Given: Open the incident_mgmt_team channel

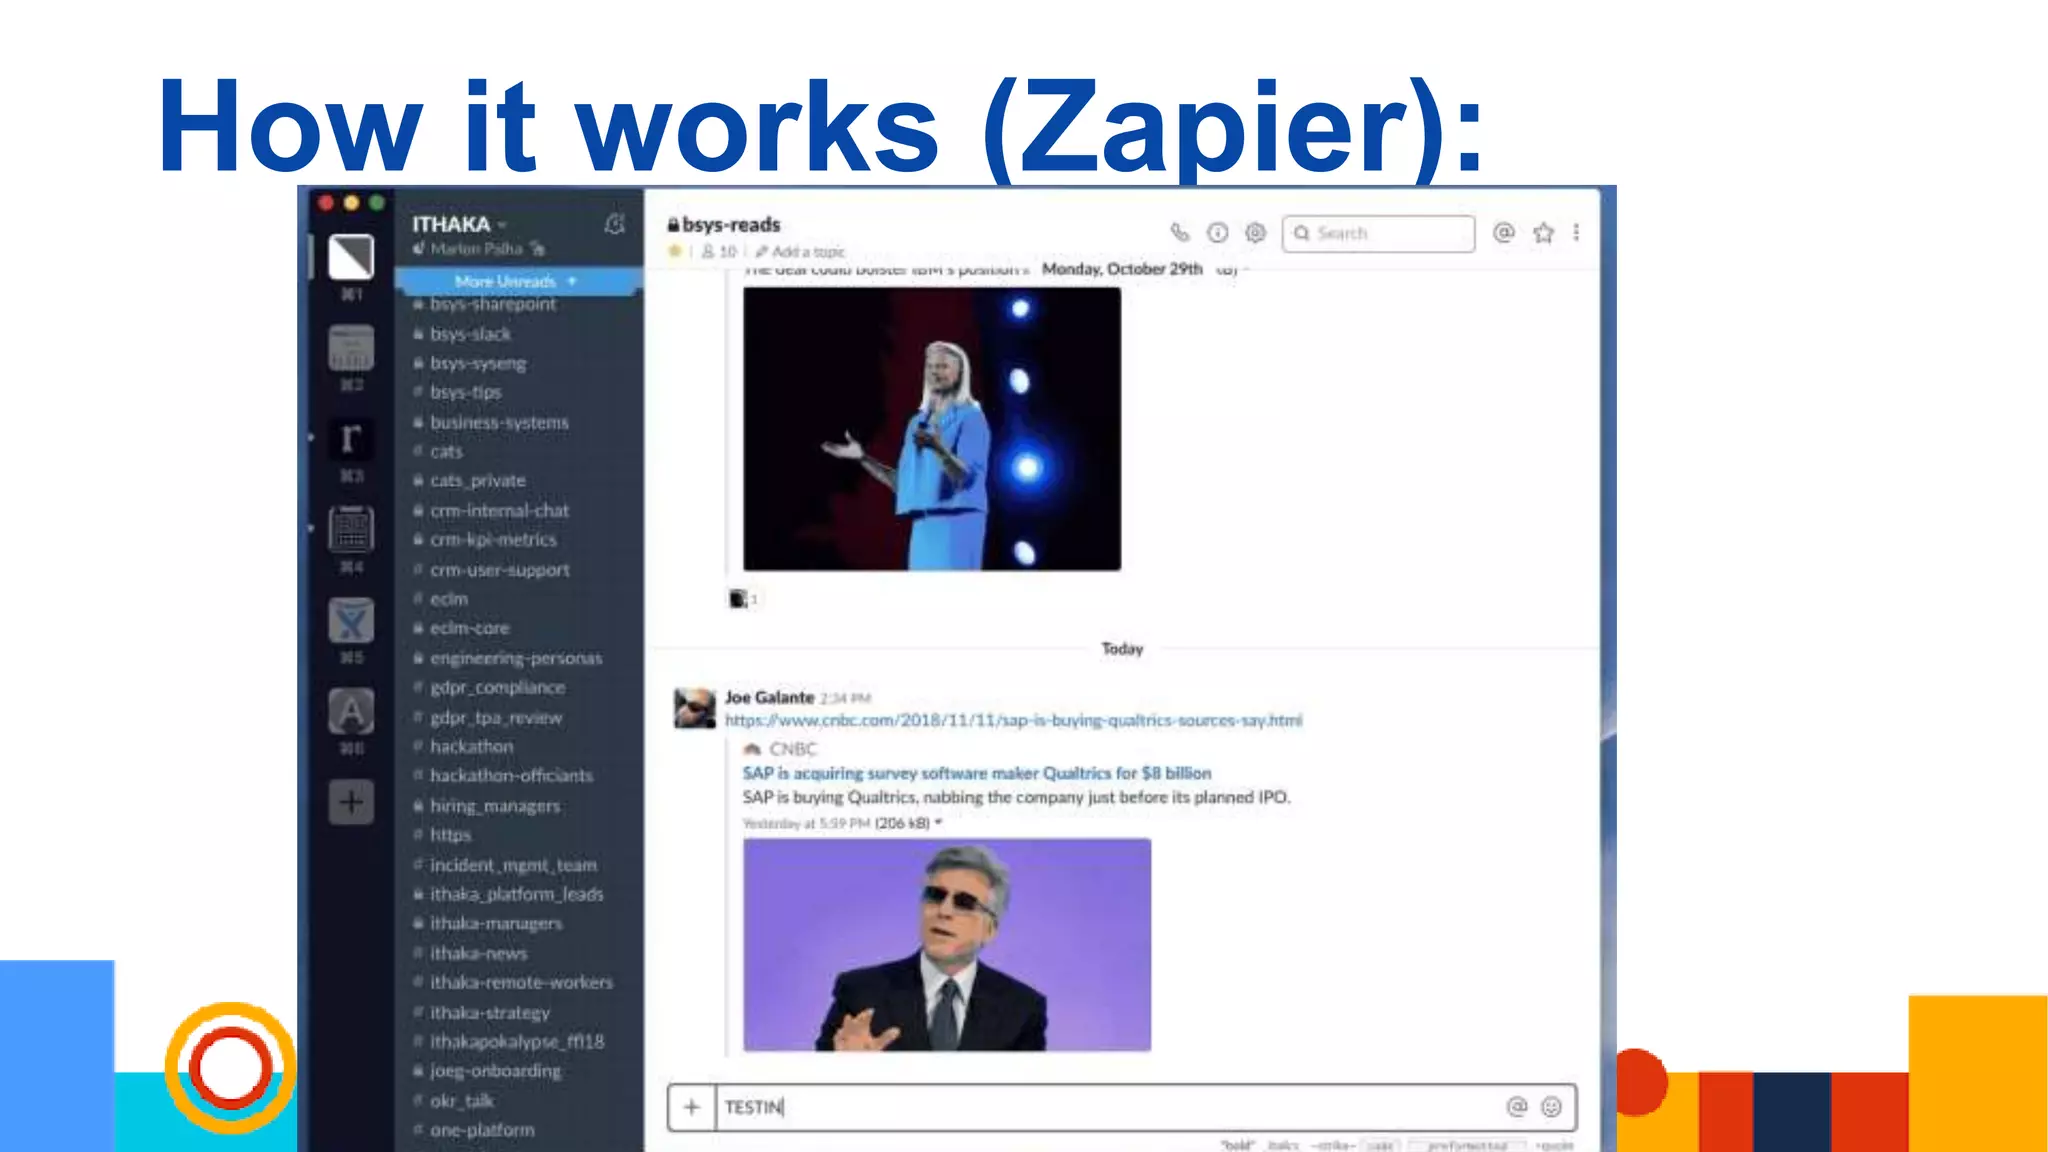Looking at the screenshot, I should pyautogui.click(x=513, y=864).
